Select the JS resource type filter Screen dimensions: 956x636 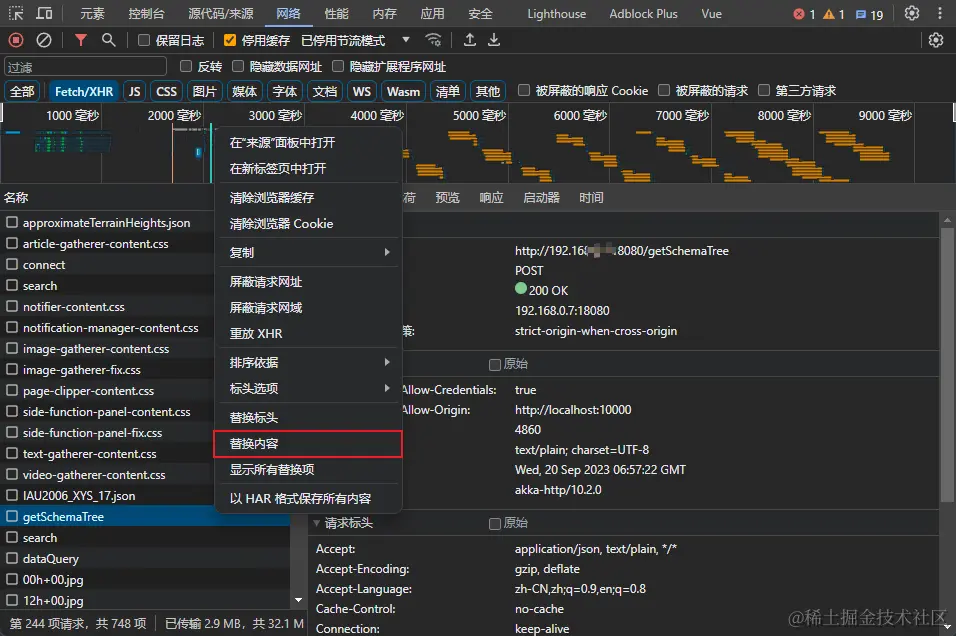[135, 91]
